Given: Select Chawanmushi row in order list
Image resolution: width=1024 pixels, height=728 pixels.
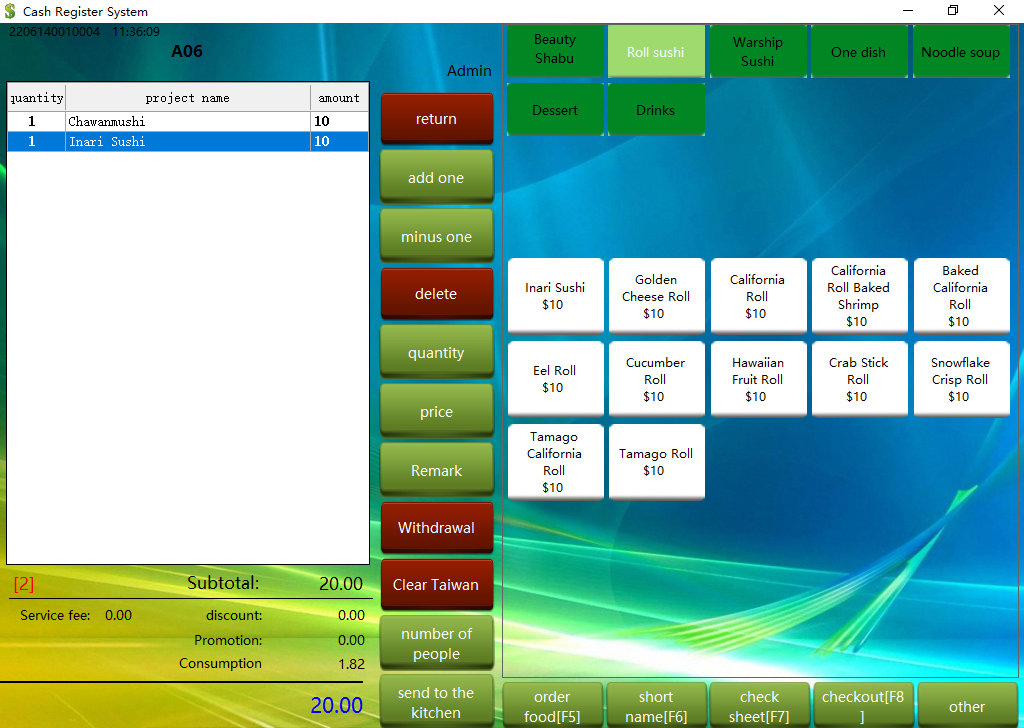Looking at the screenshot, I should pos(188,122).
